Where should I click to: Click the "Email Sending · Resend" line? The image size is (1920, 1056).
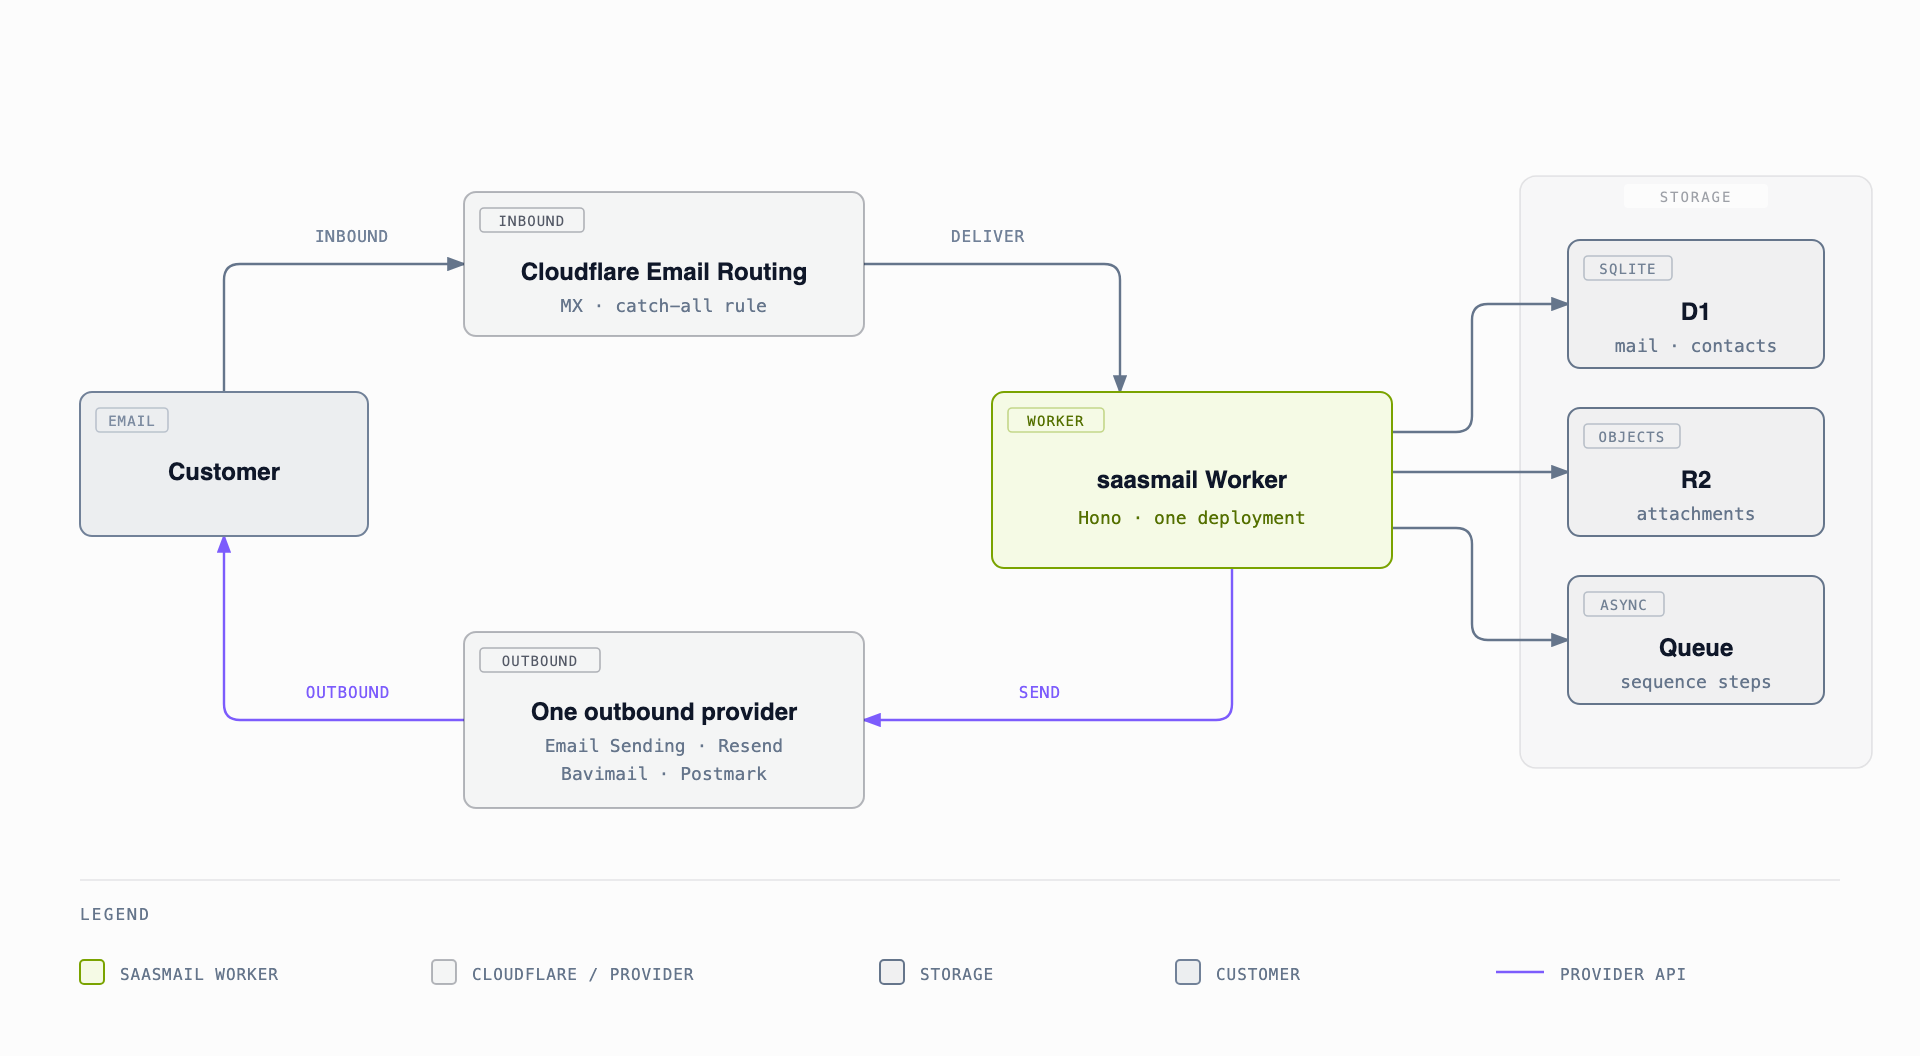[x=663, y=746]
